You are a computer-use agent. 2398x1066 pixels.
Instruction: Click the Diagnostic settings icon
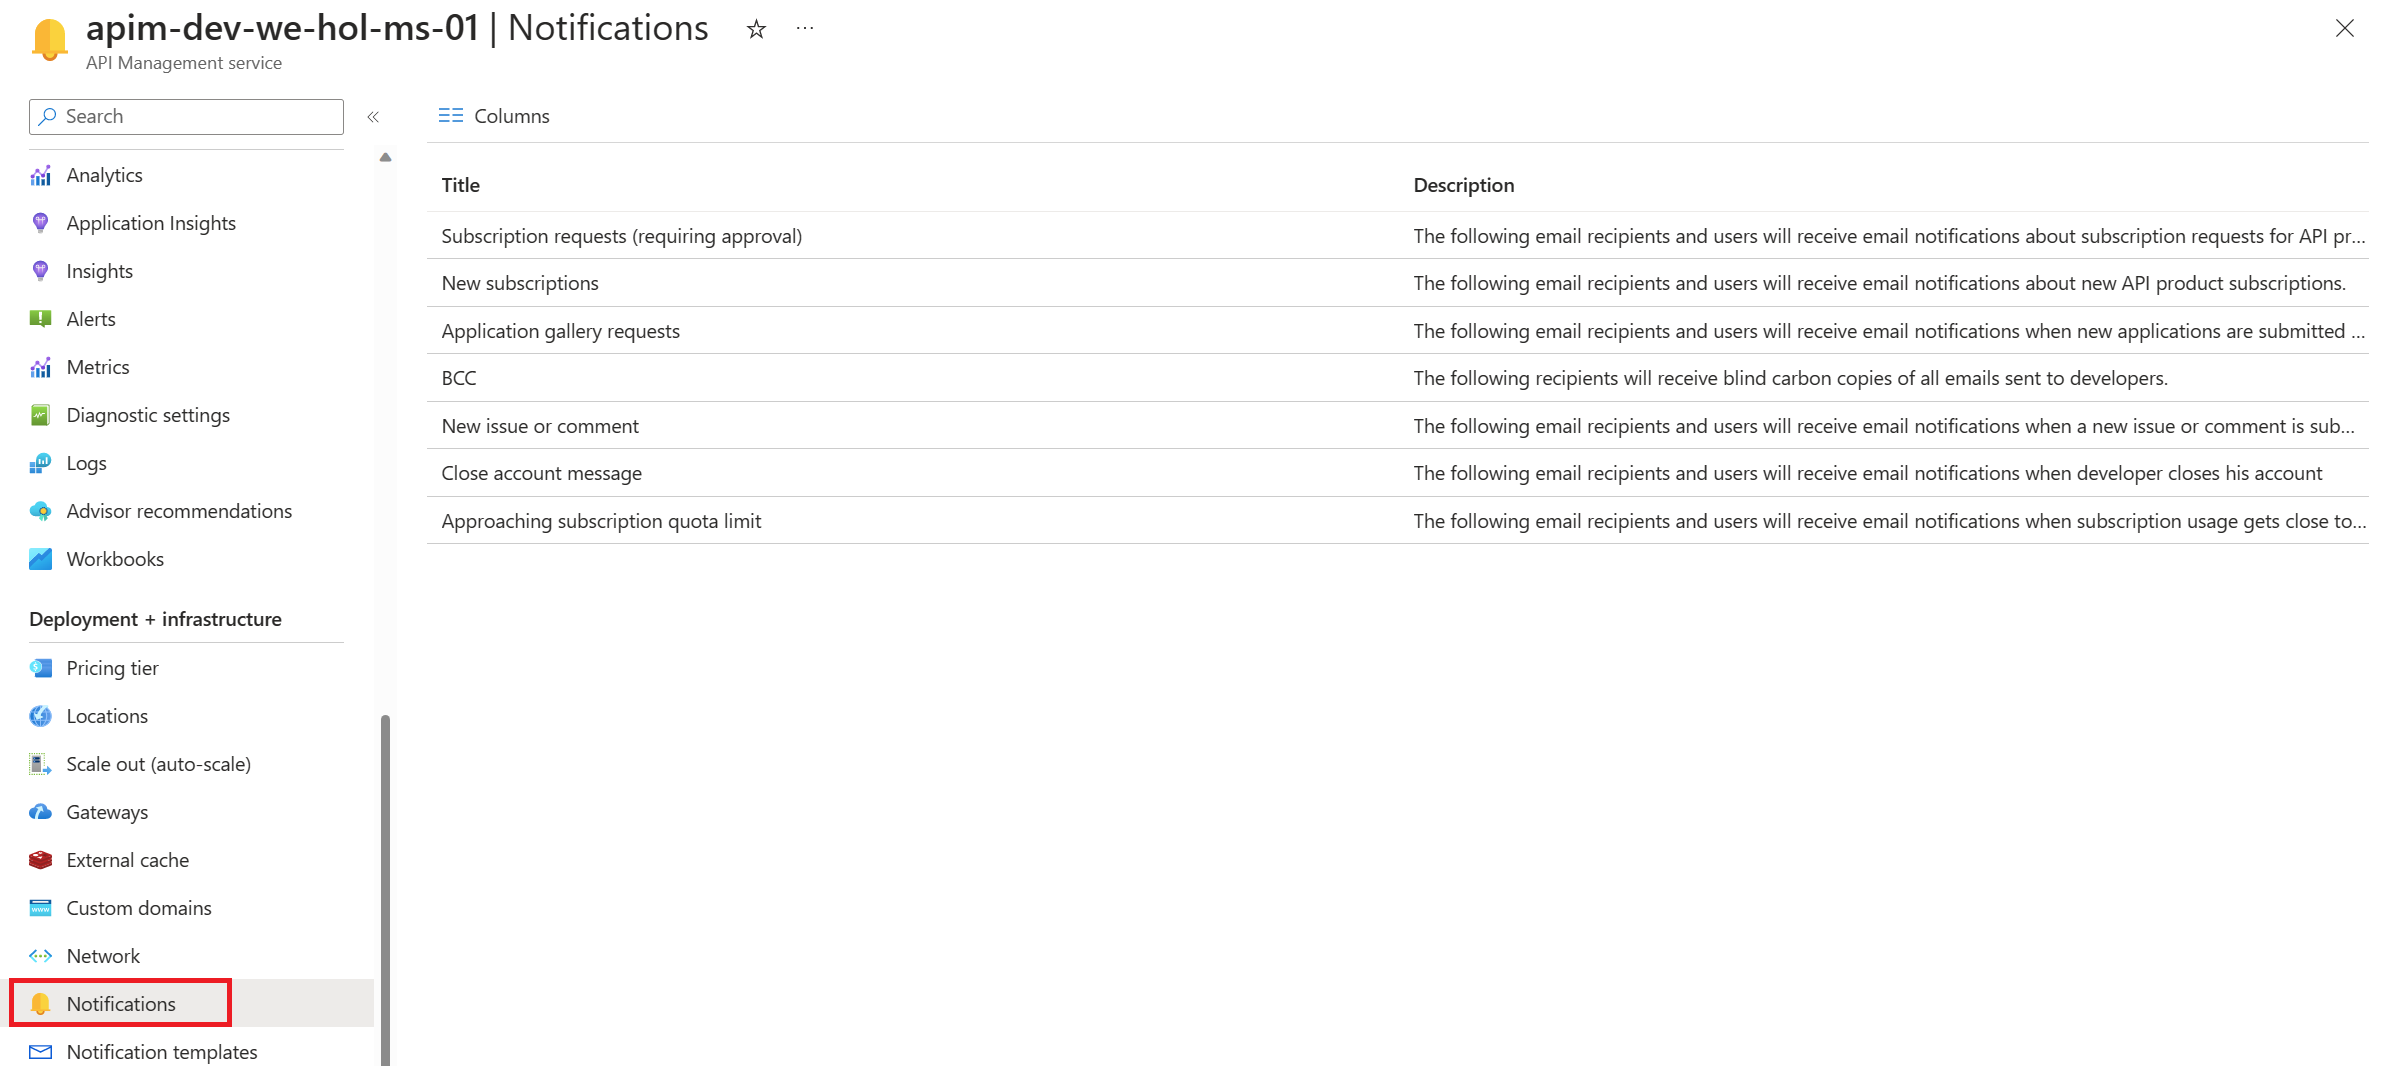40,415
